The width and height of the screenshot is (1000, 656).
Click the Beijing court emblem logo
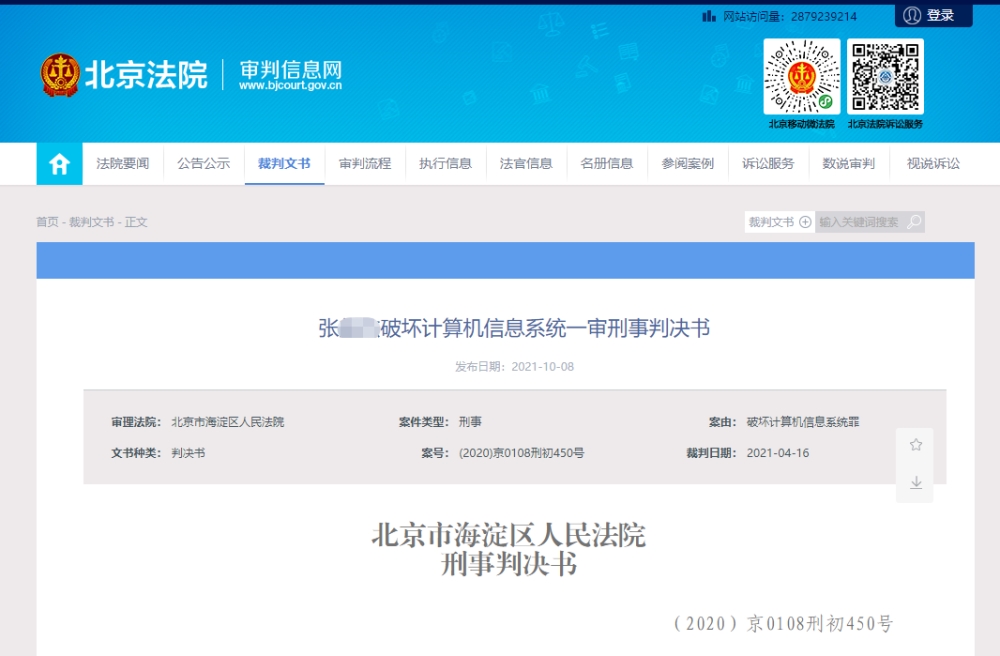60,75
